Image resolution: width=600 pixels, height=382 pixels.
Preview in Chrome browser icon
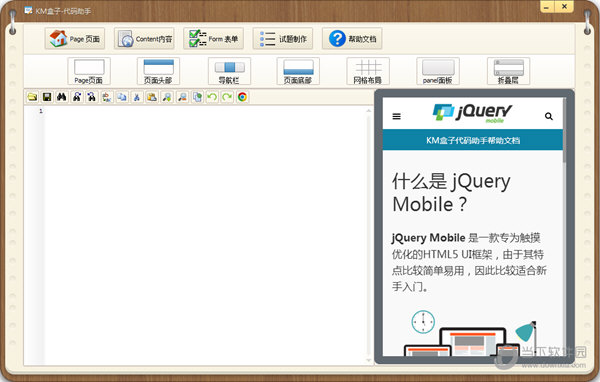[x=242, y=97]
